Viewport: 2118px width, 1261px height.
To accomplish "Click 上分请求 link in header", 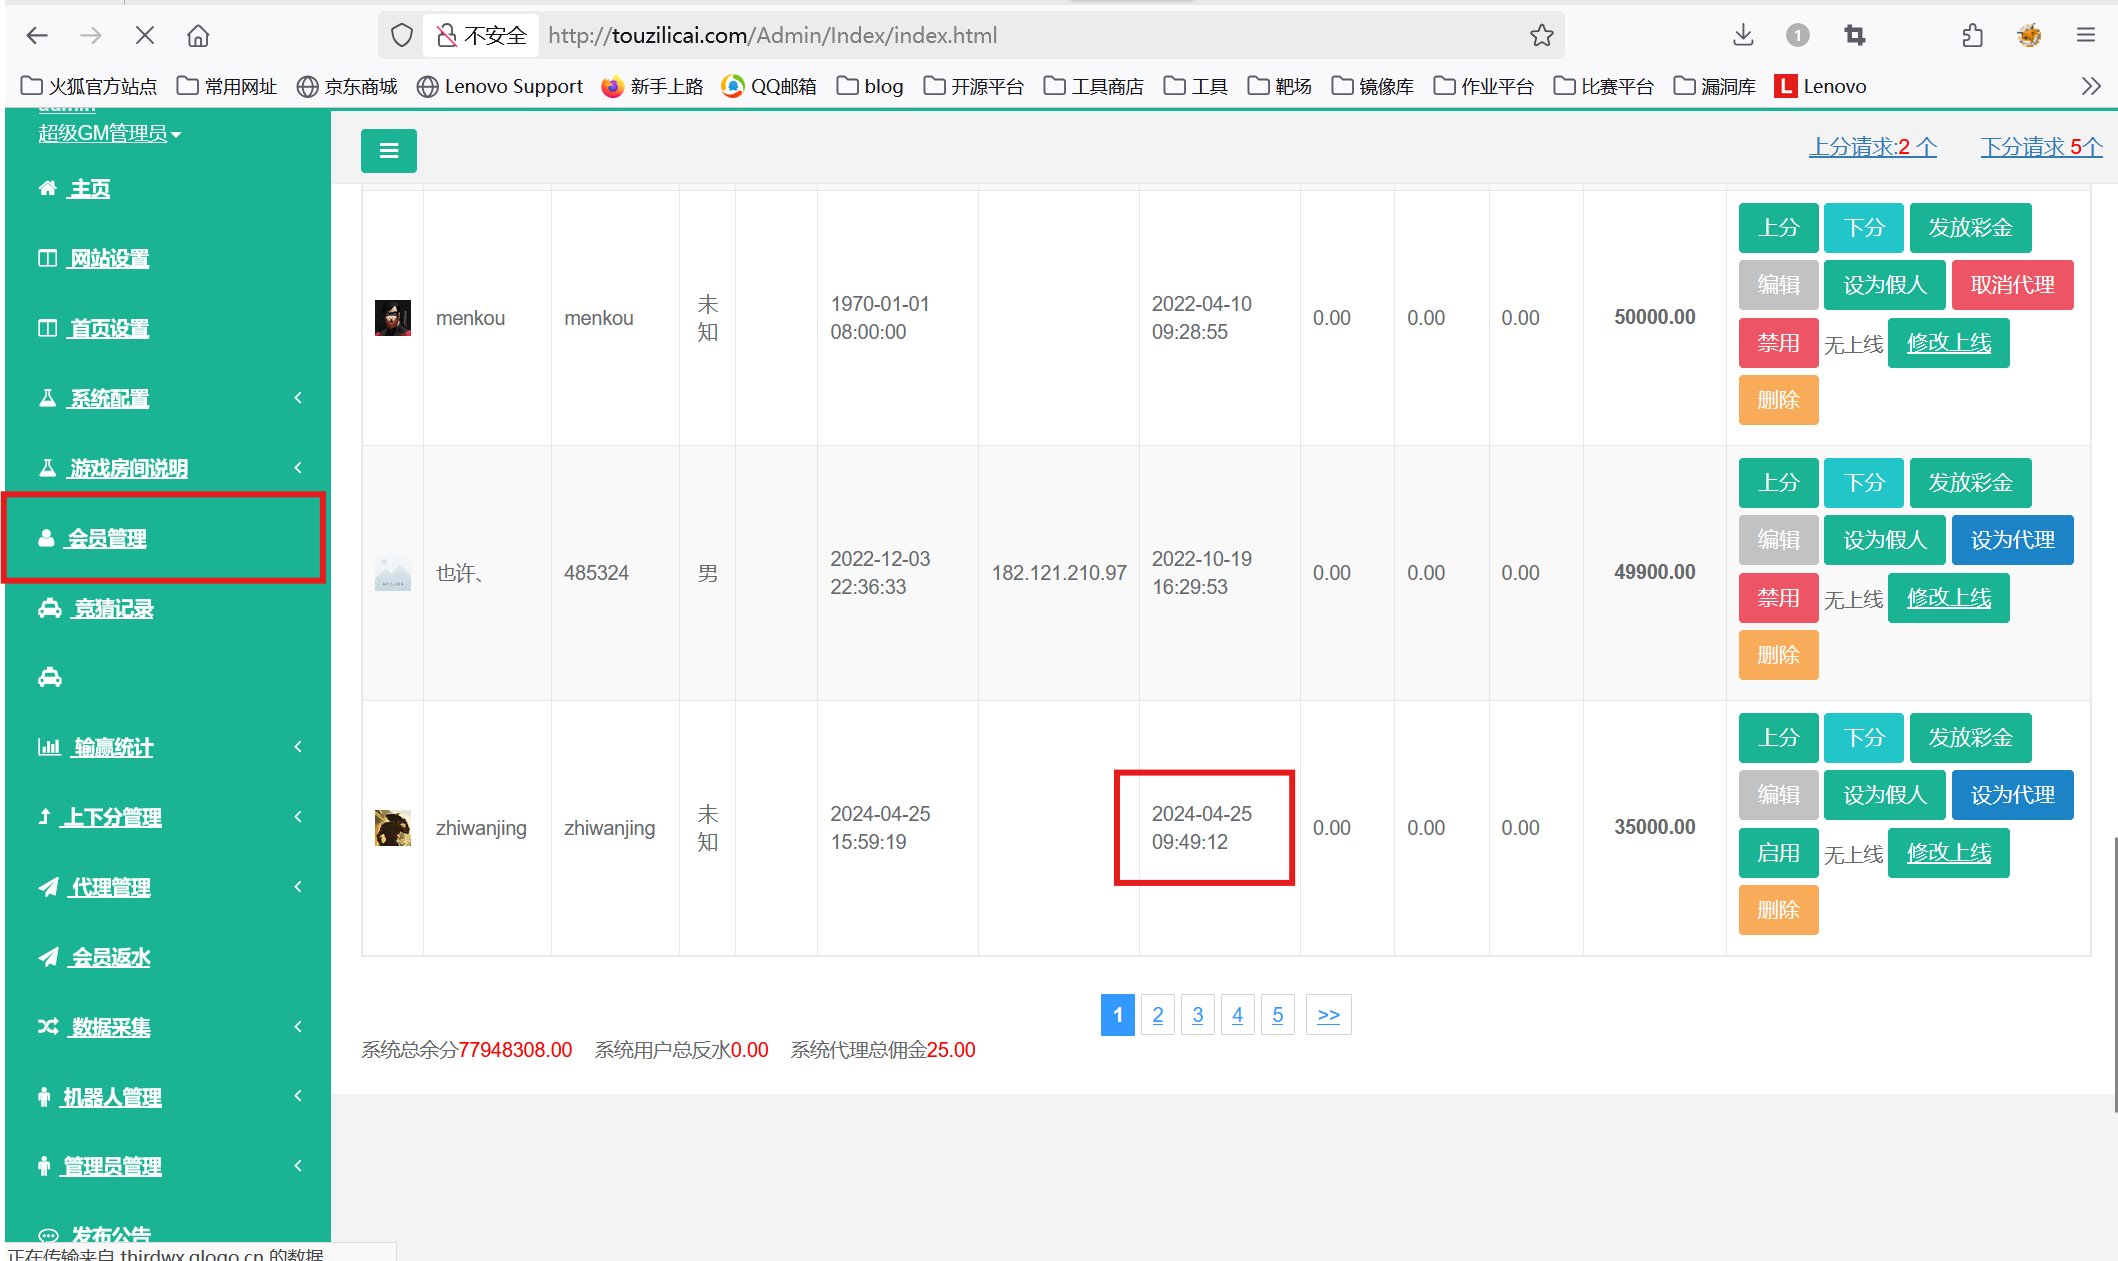I will point(1872,147).
